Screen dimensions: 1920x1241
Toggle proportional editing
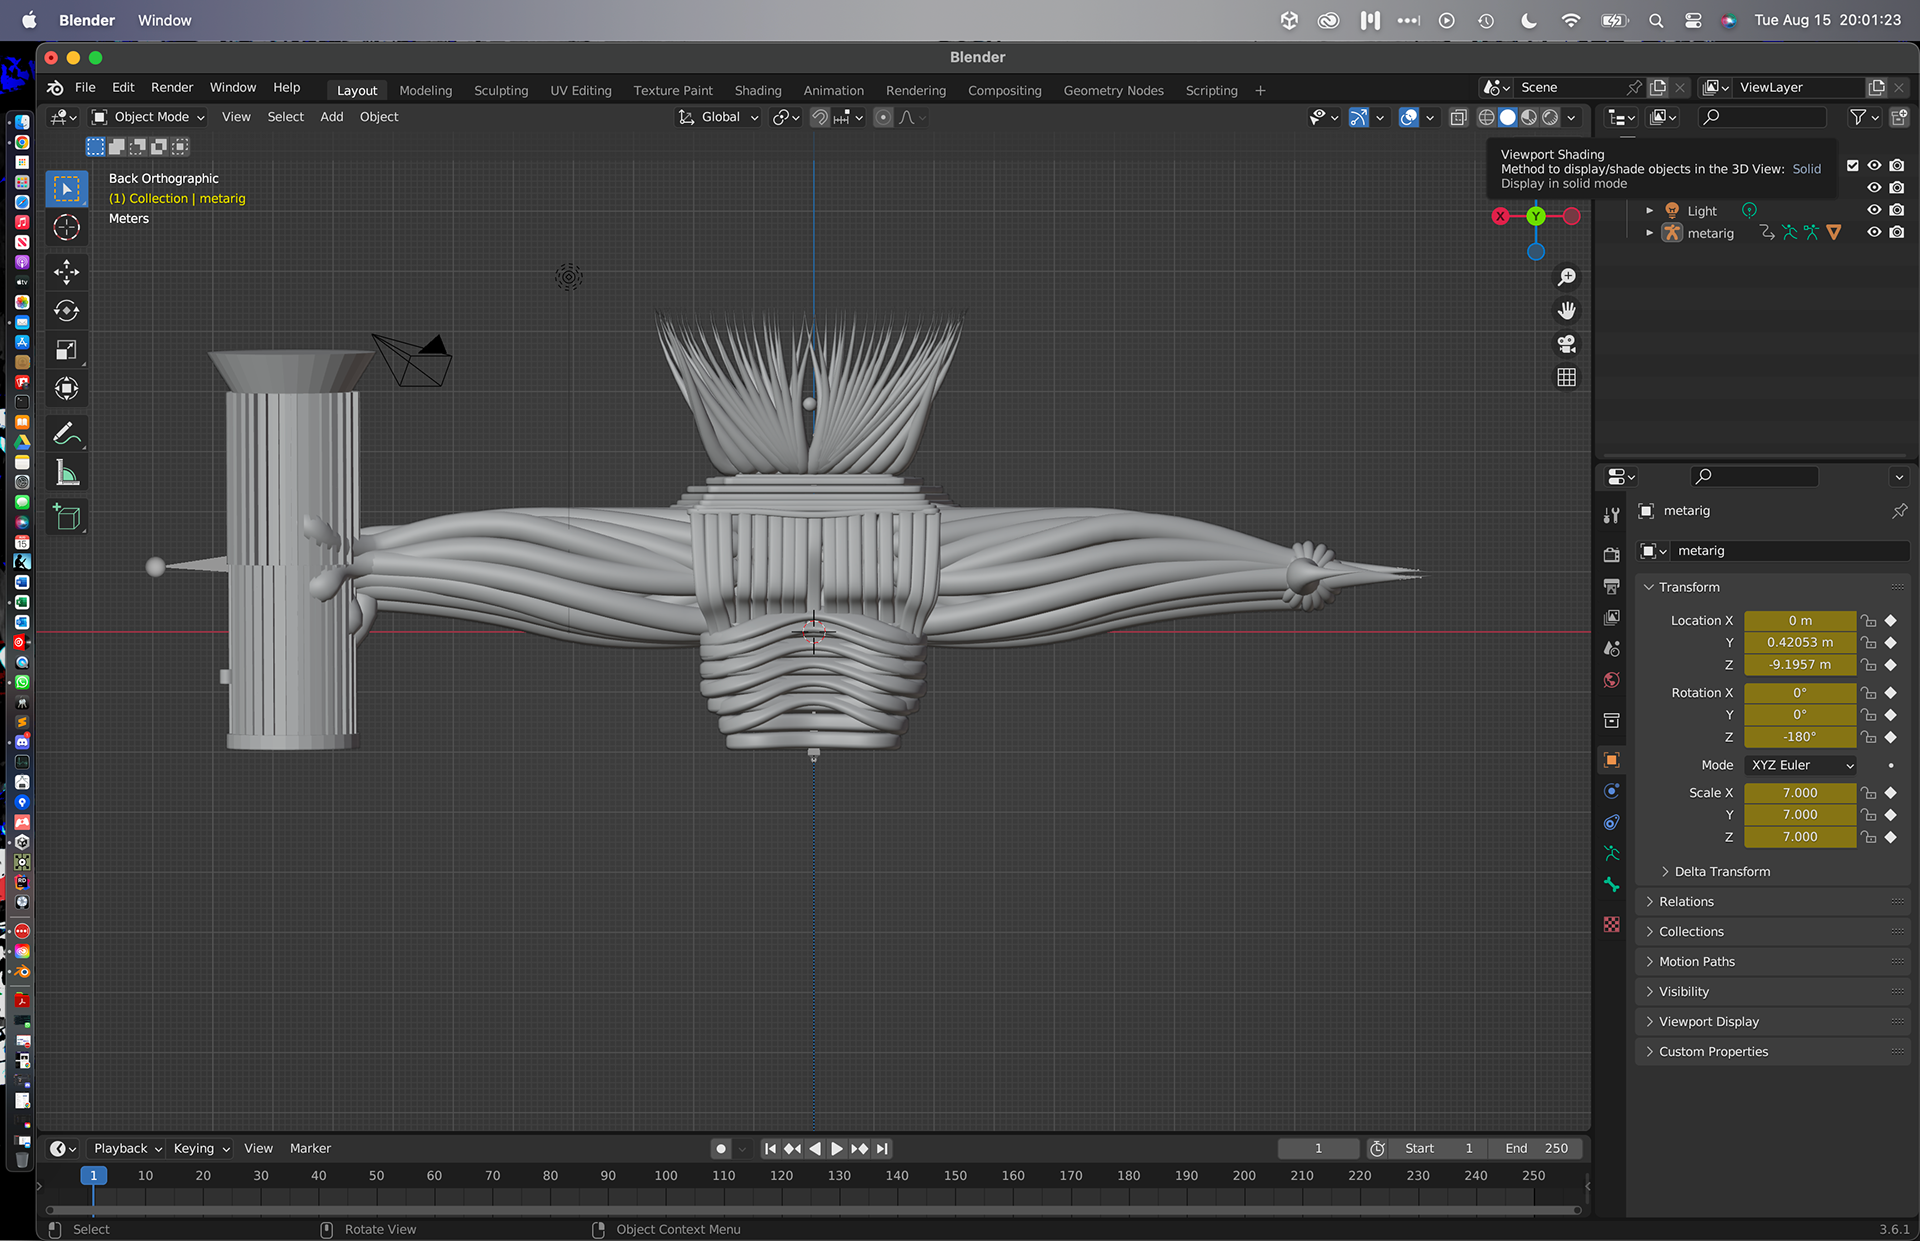[883, 117]
